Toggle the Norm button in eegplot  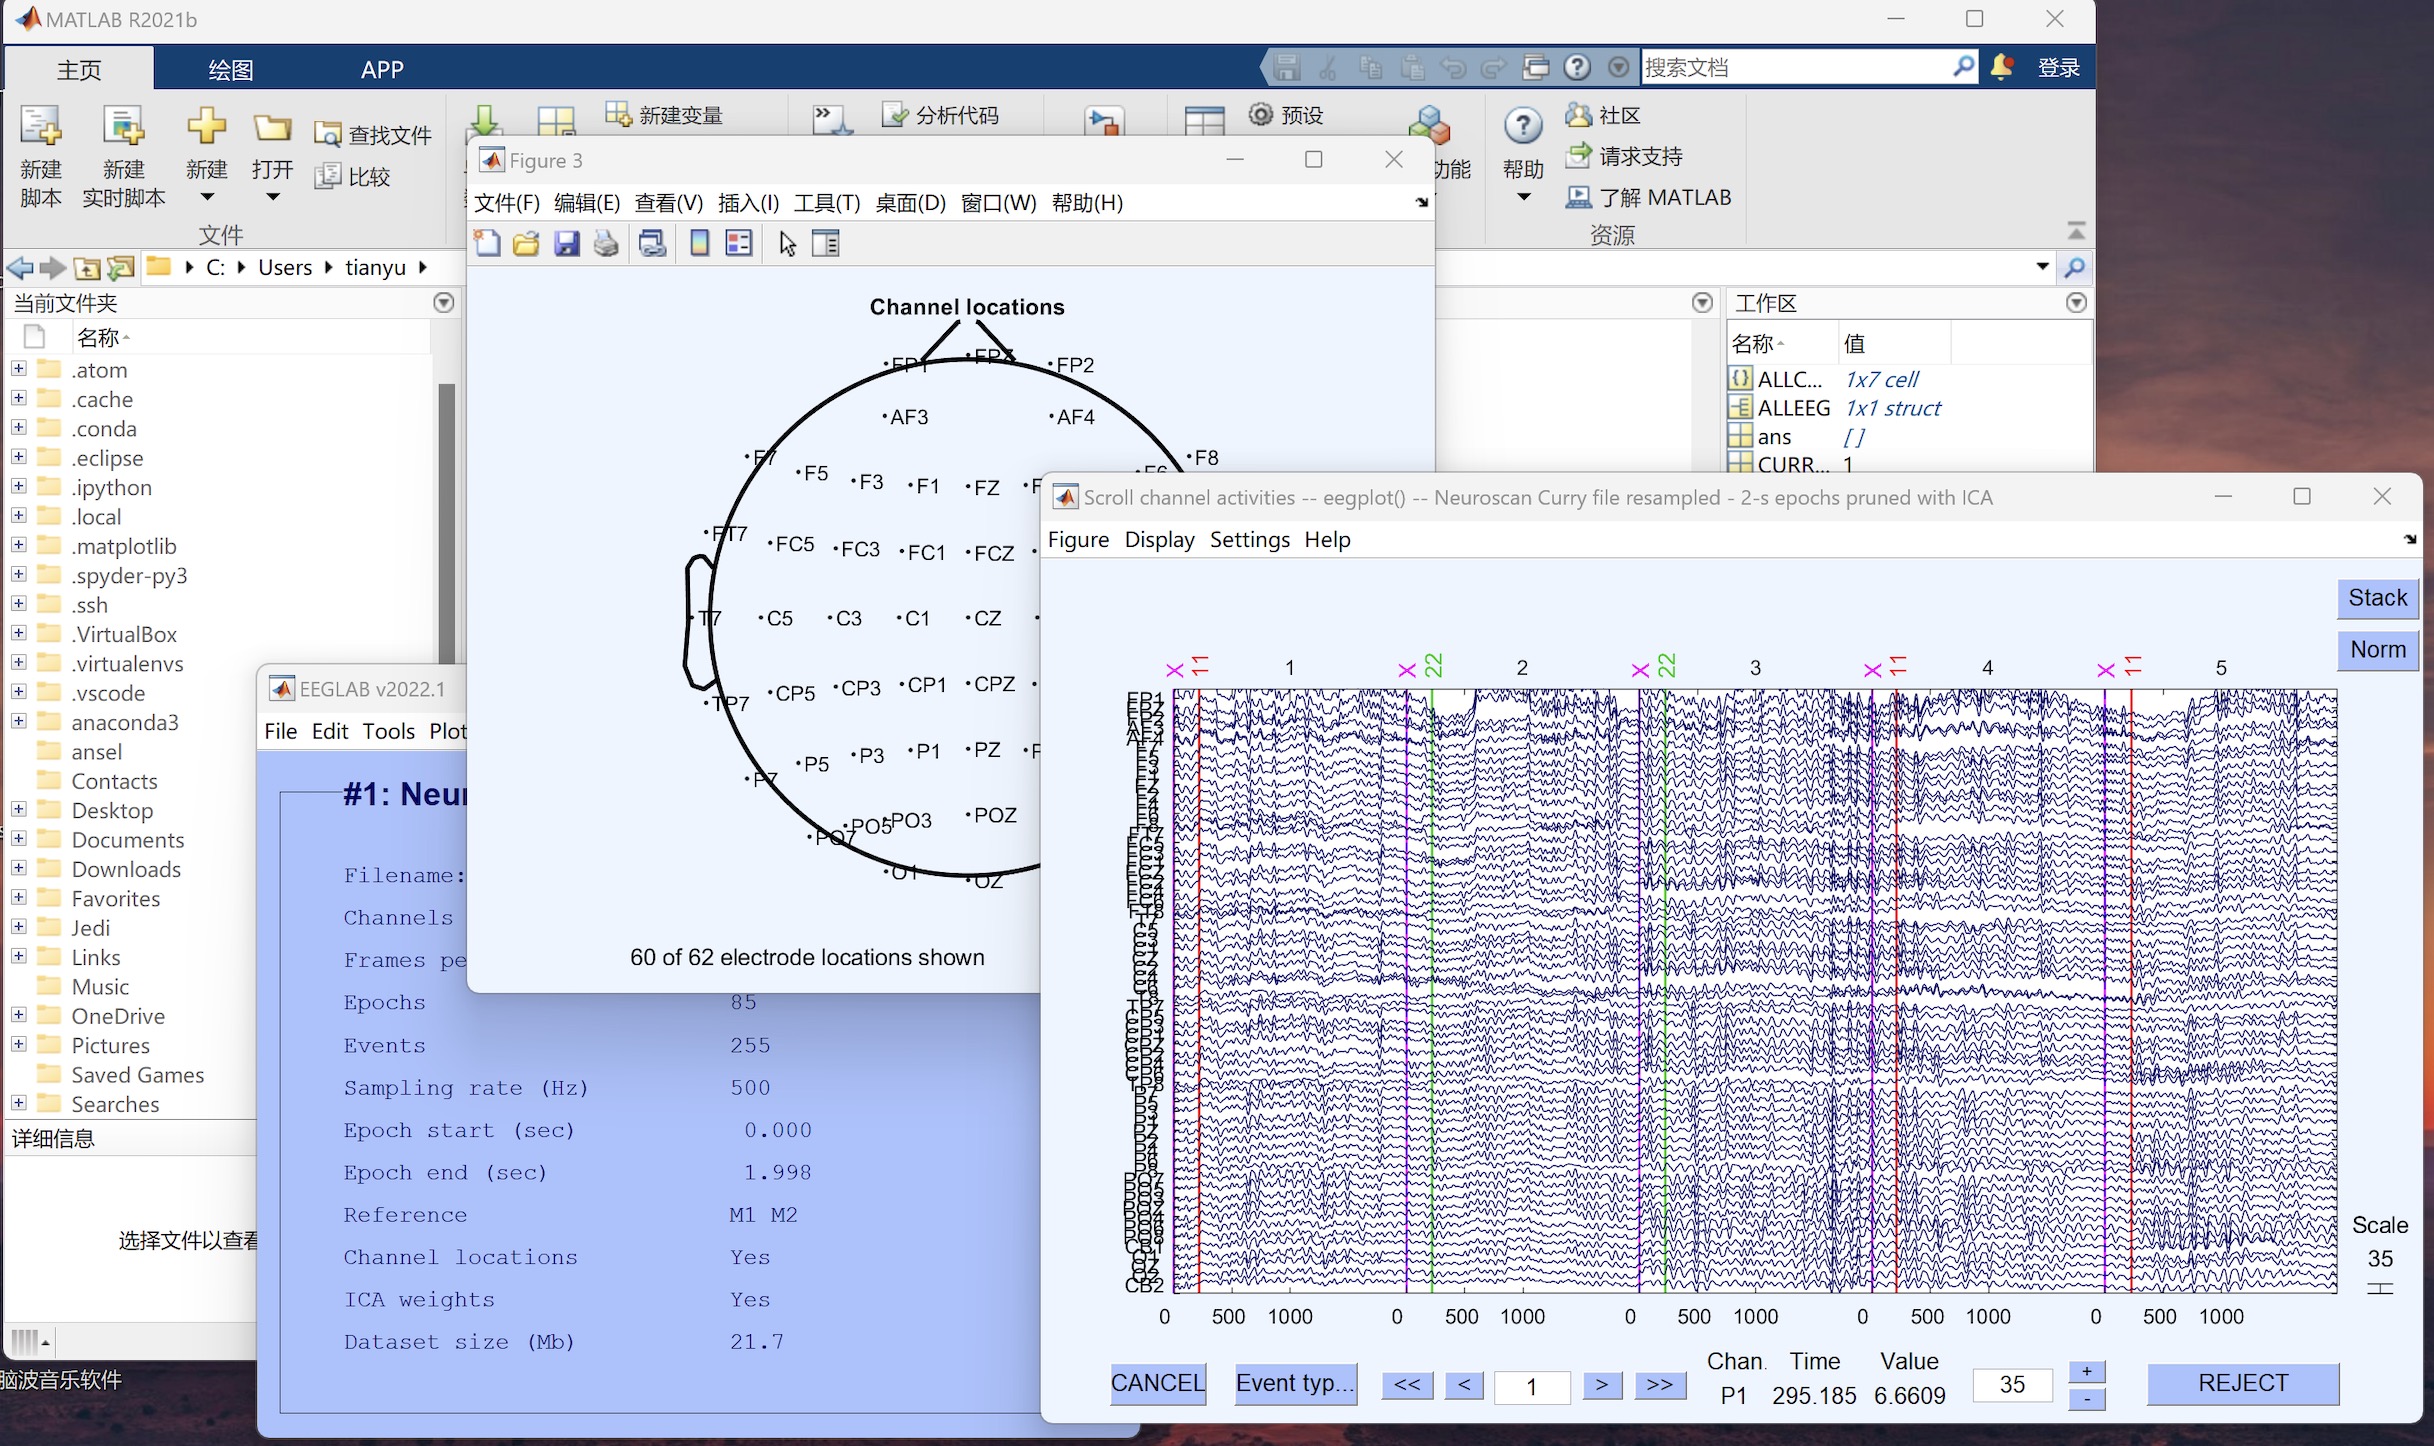(x=2376, y=650)
